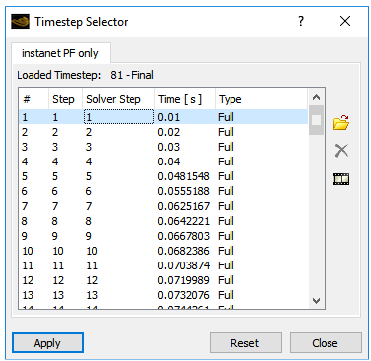Click the import/load results folder icon
The height and width of the screenshot is (361, 371).
coord(341,122)
